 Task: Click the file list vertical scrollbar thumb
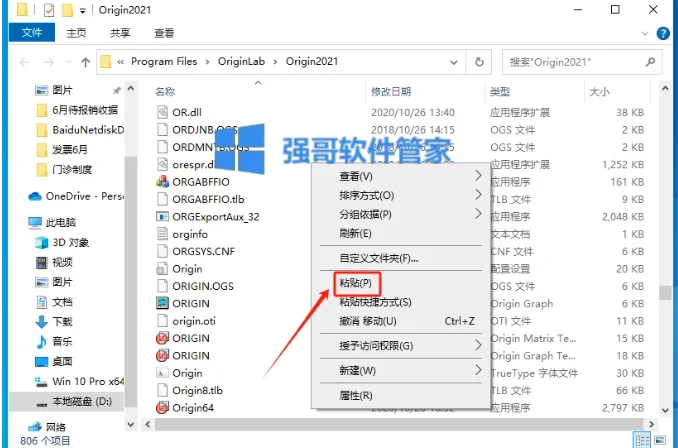(665, 293)
